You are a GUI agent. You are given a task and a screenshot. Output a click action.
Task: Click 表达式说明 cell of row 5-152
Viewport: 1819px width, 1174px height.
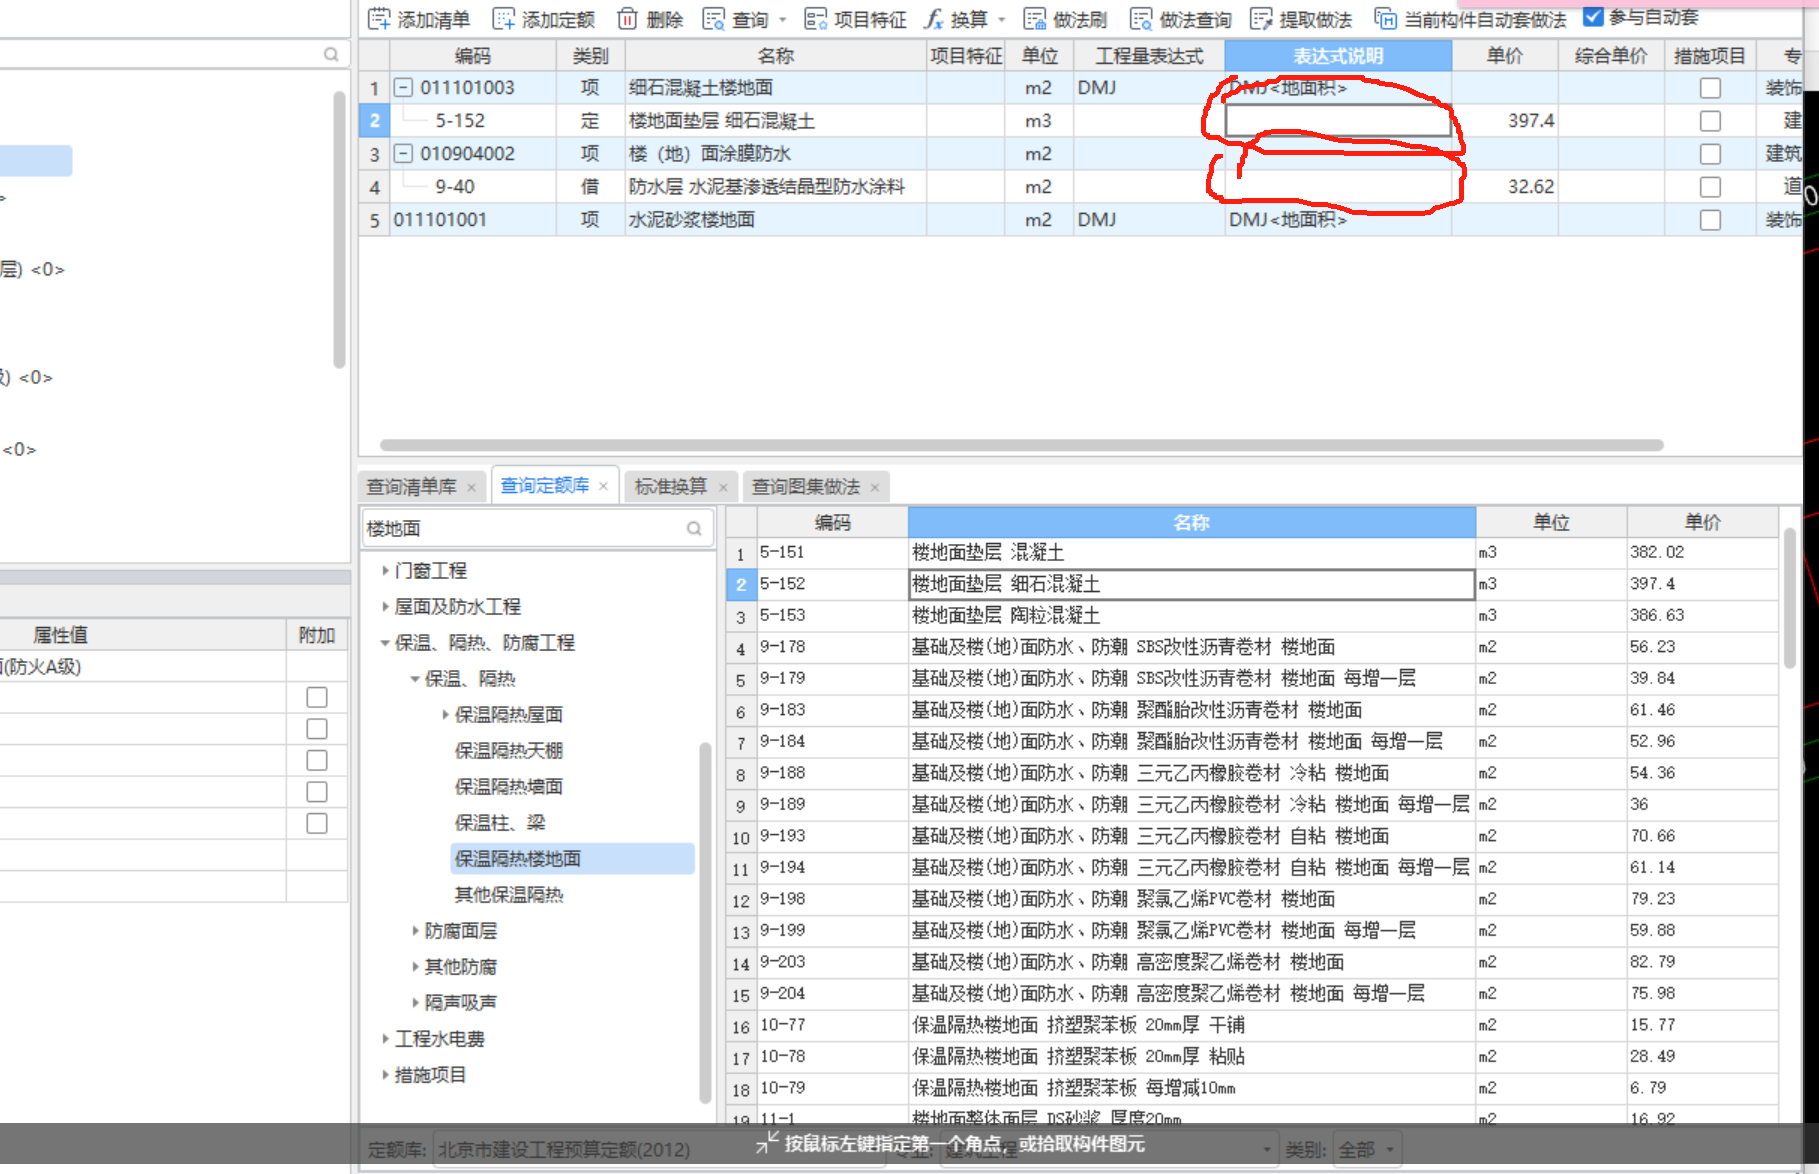[1338, 121]
